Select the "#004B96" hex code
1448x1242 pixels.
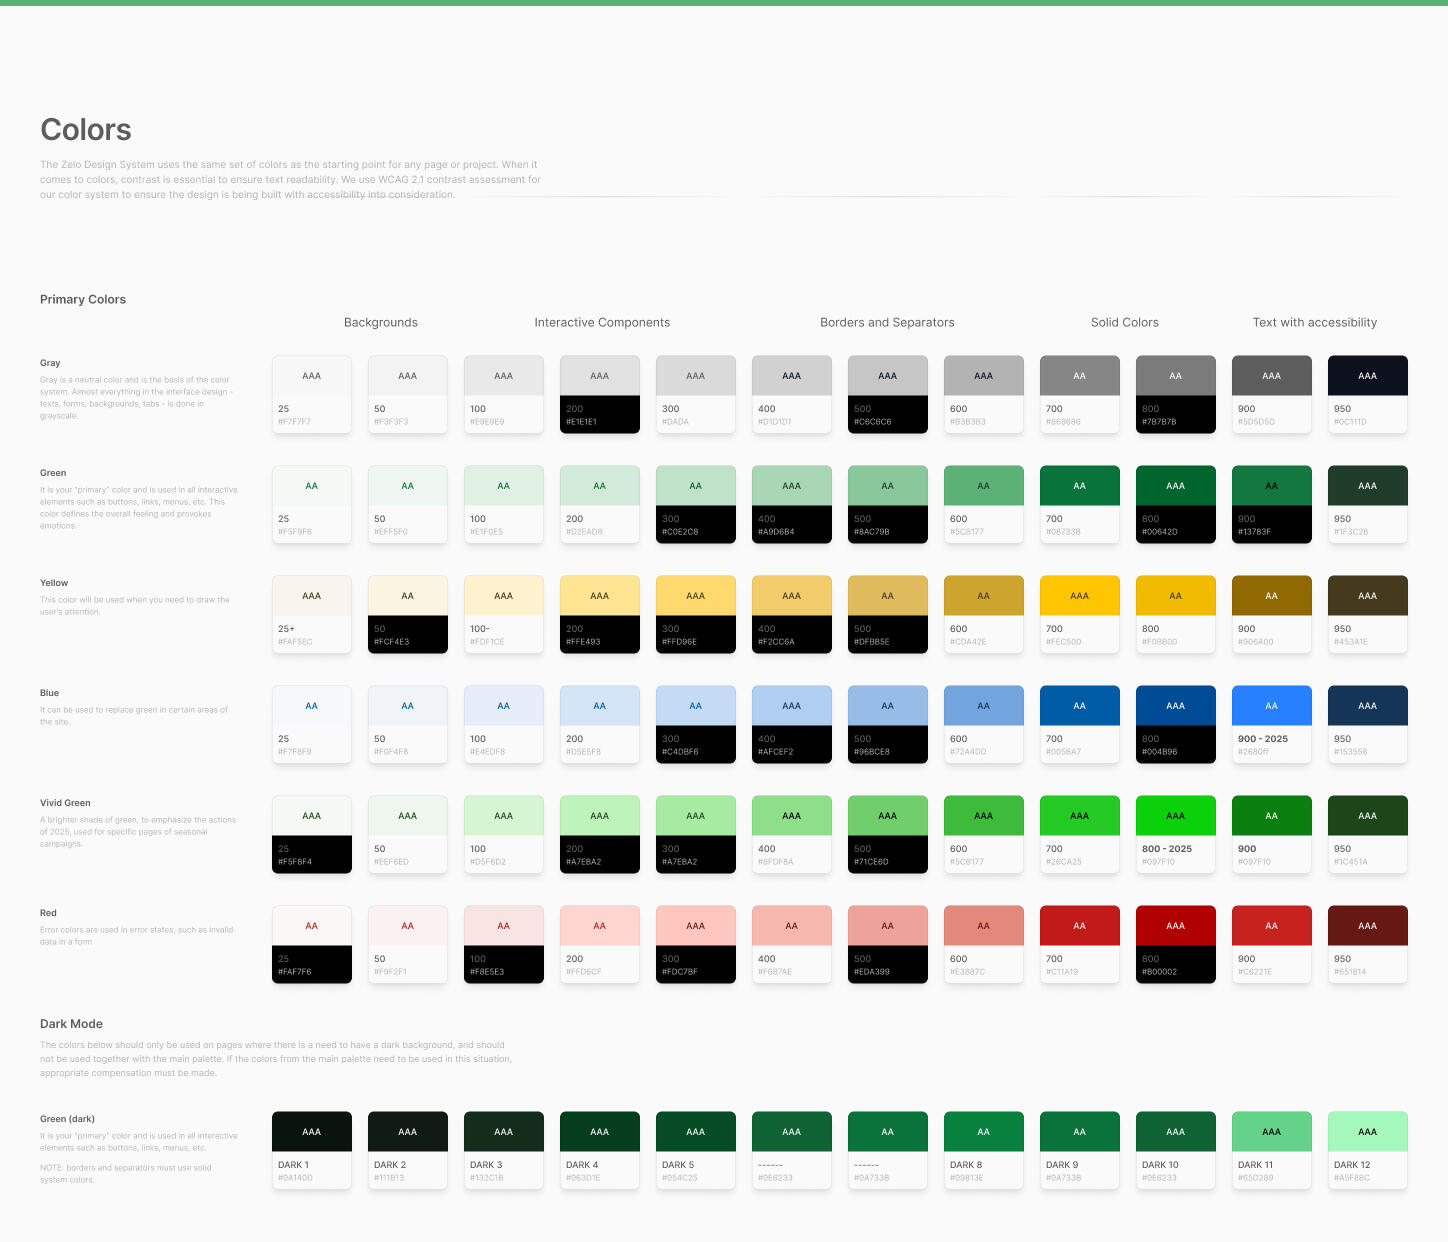coord(1160,752)
